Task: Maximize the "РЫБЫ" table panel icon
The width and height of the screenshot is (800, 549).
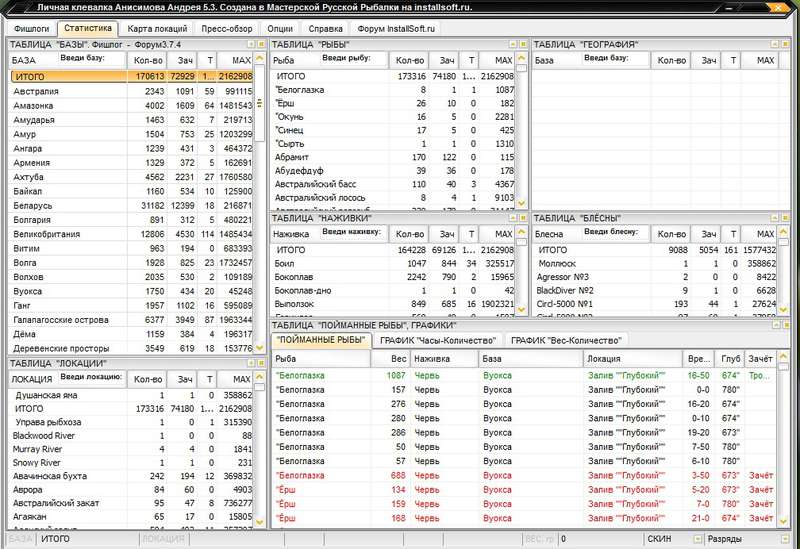Action: point(523,44)
